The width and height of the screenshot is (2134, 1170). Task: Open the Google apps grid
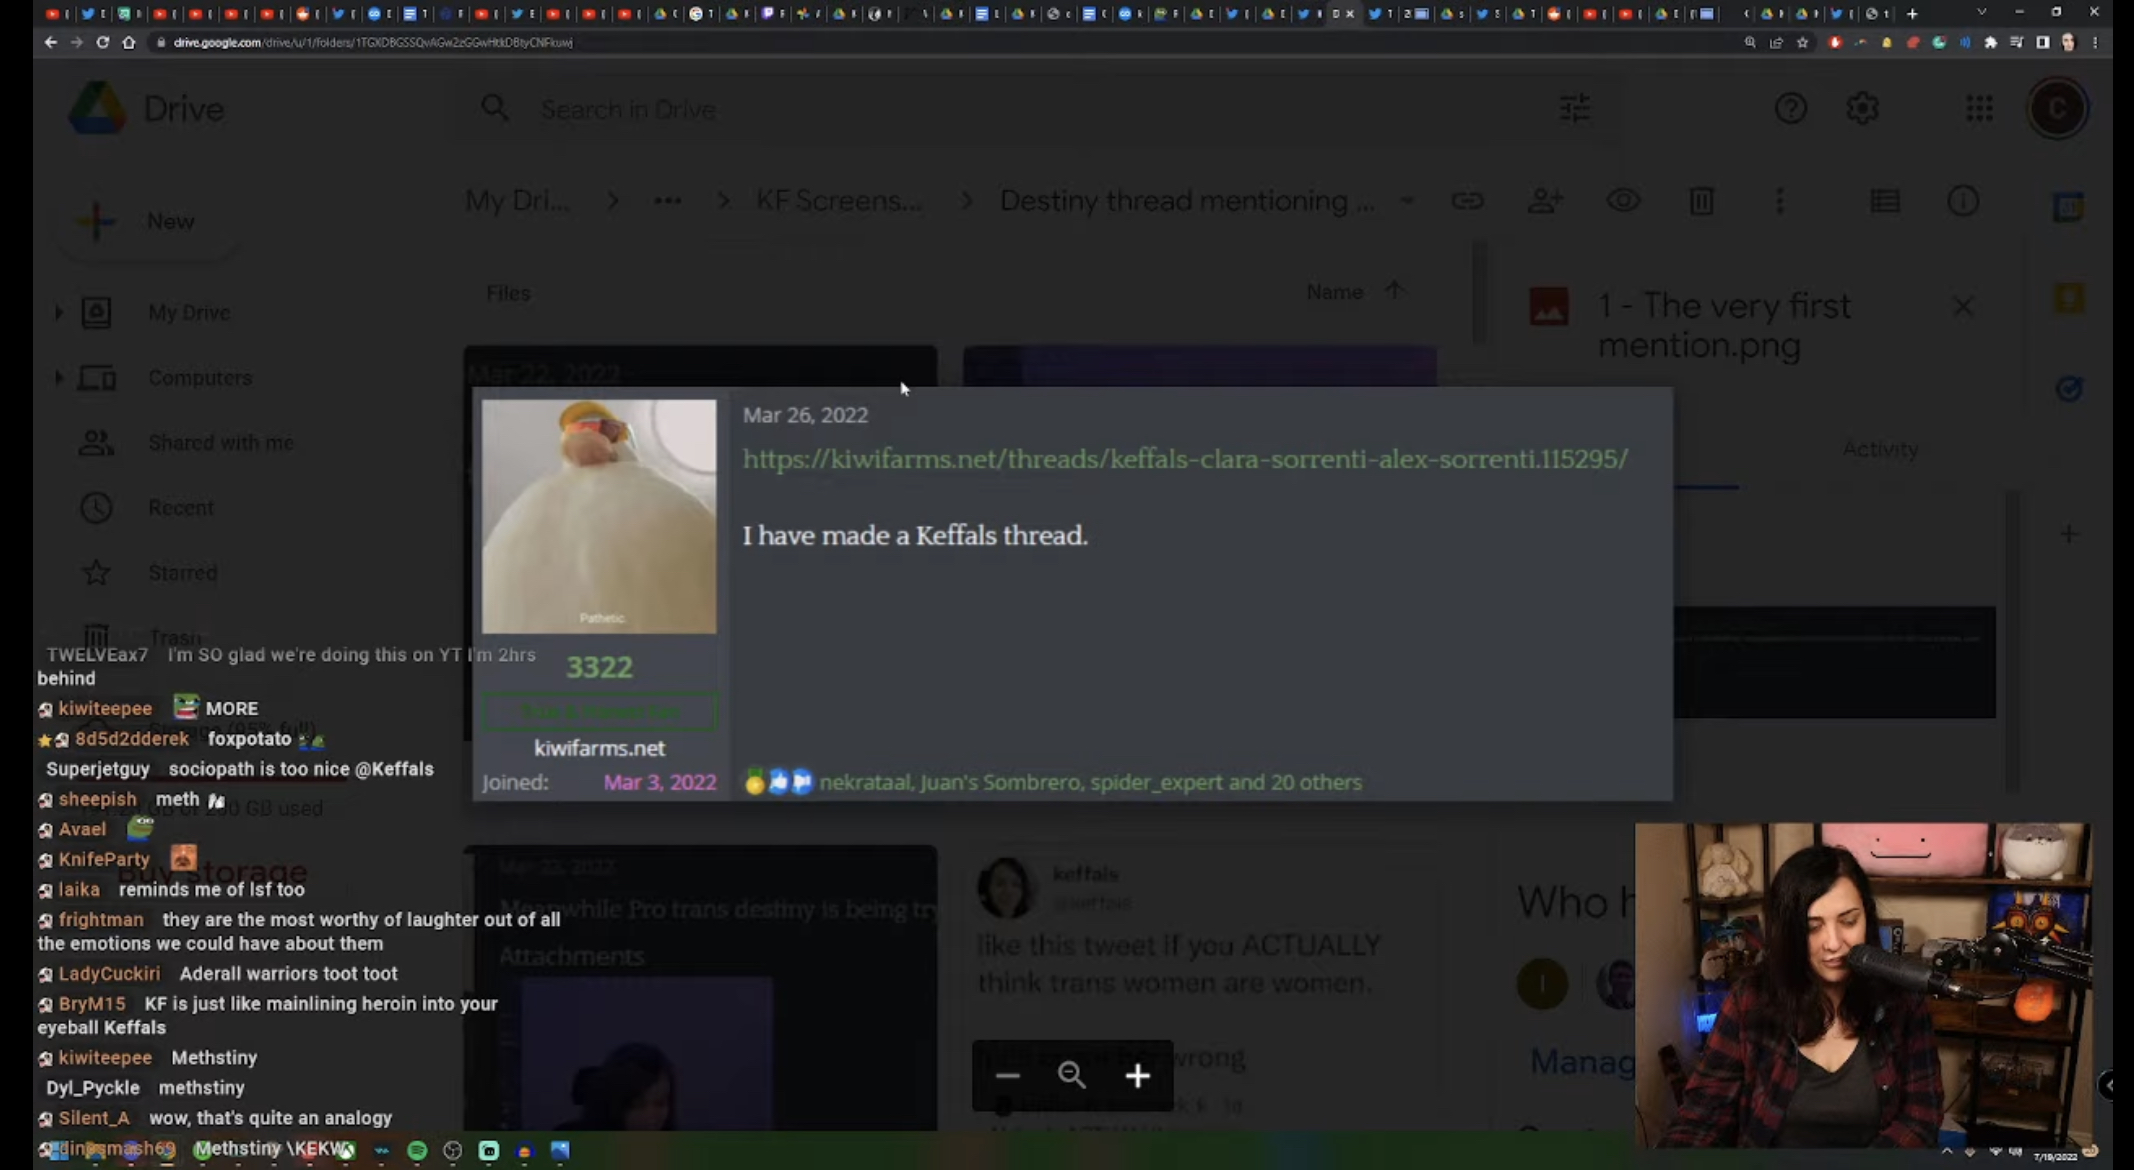(1979, 108)
